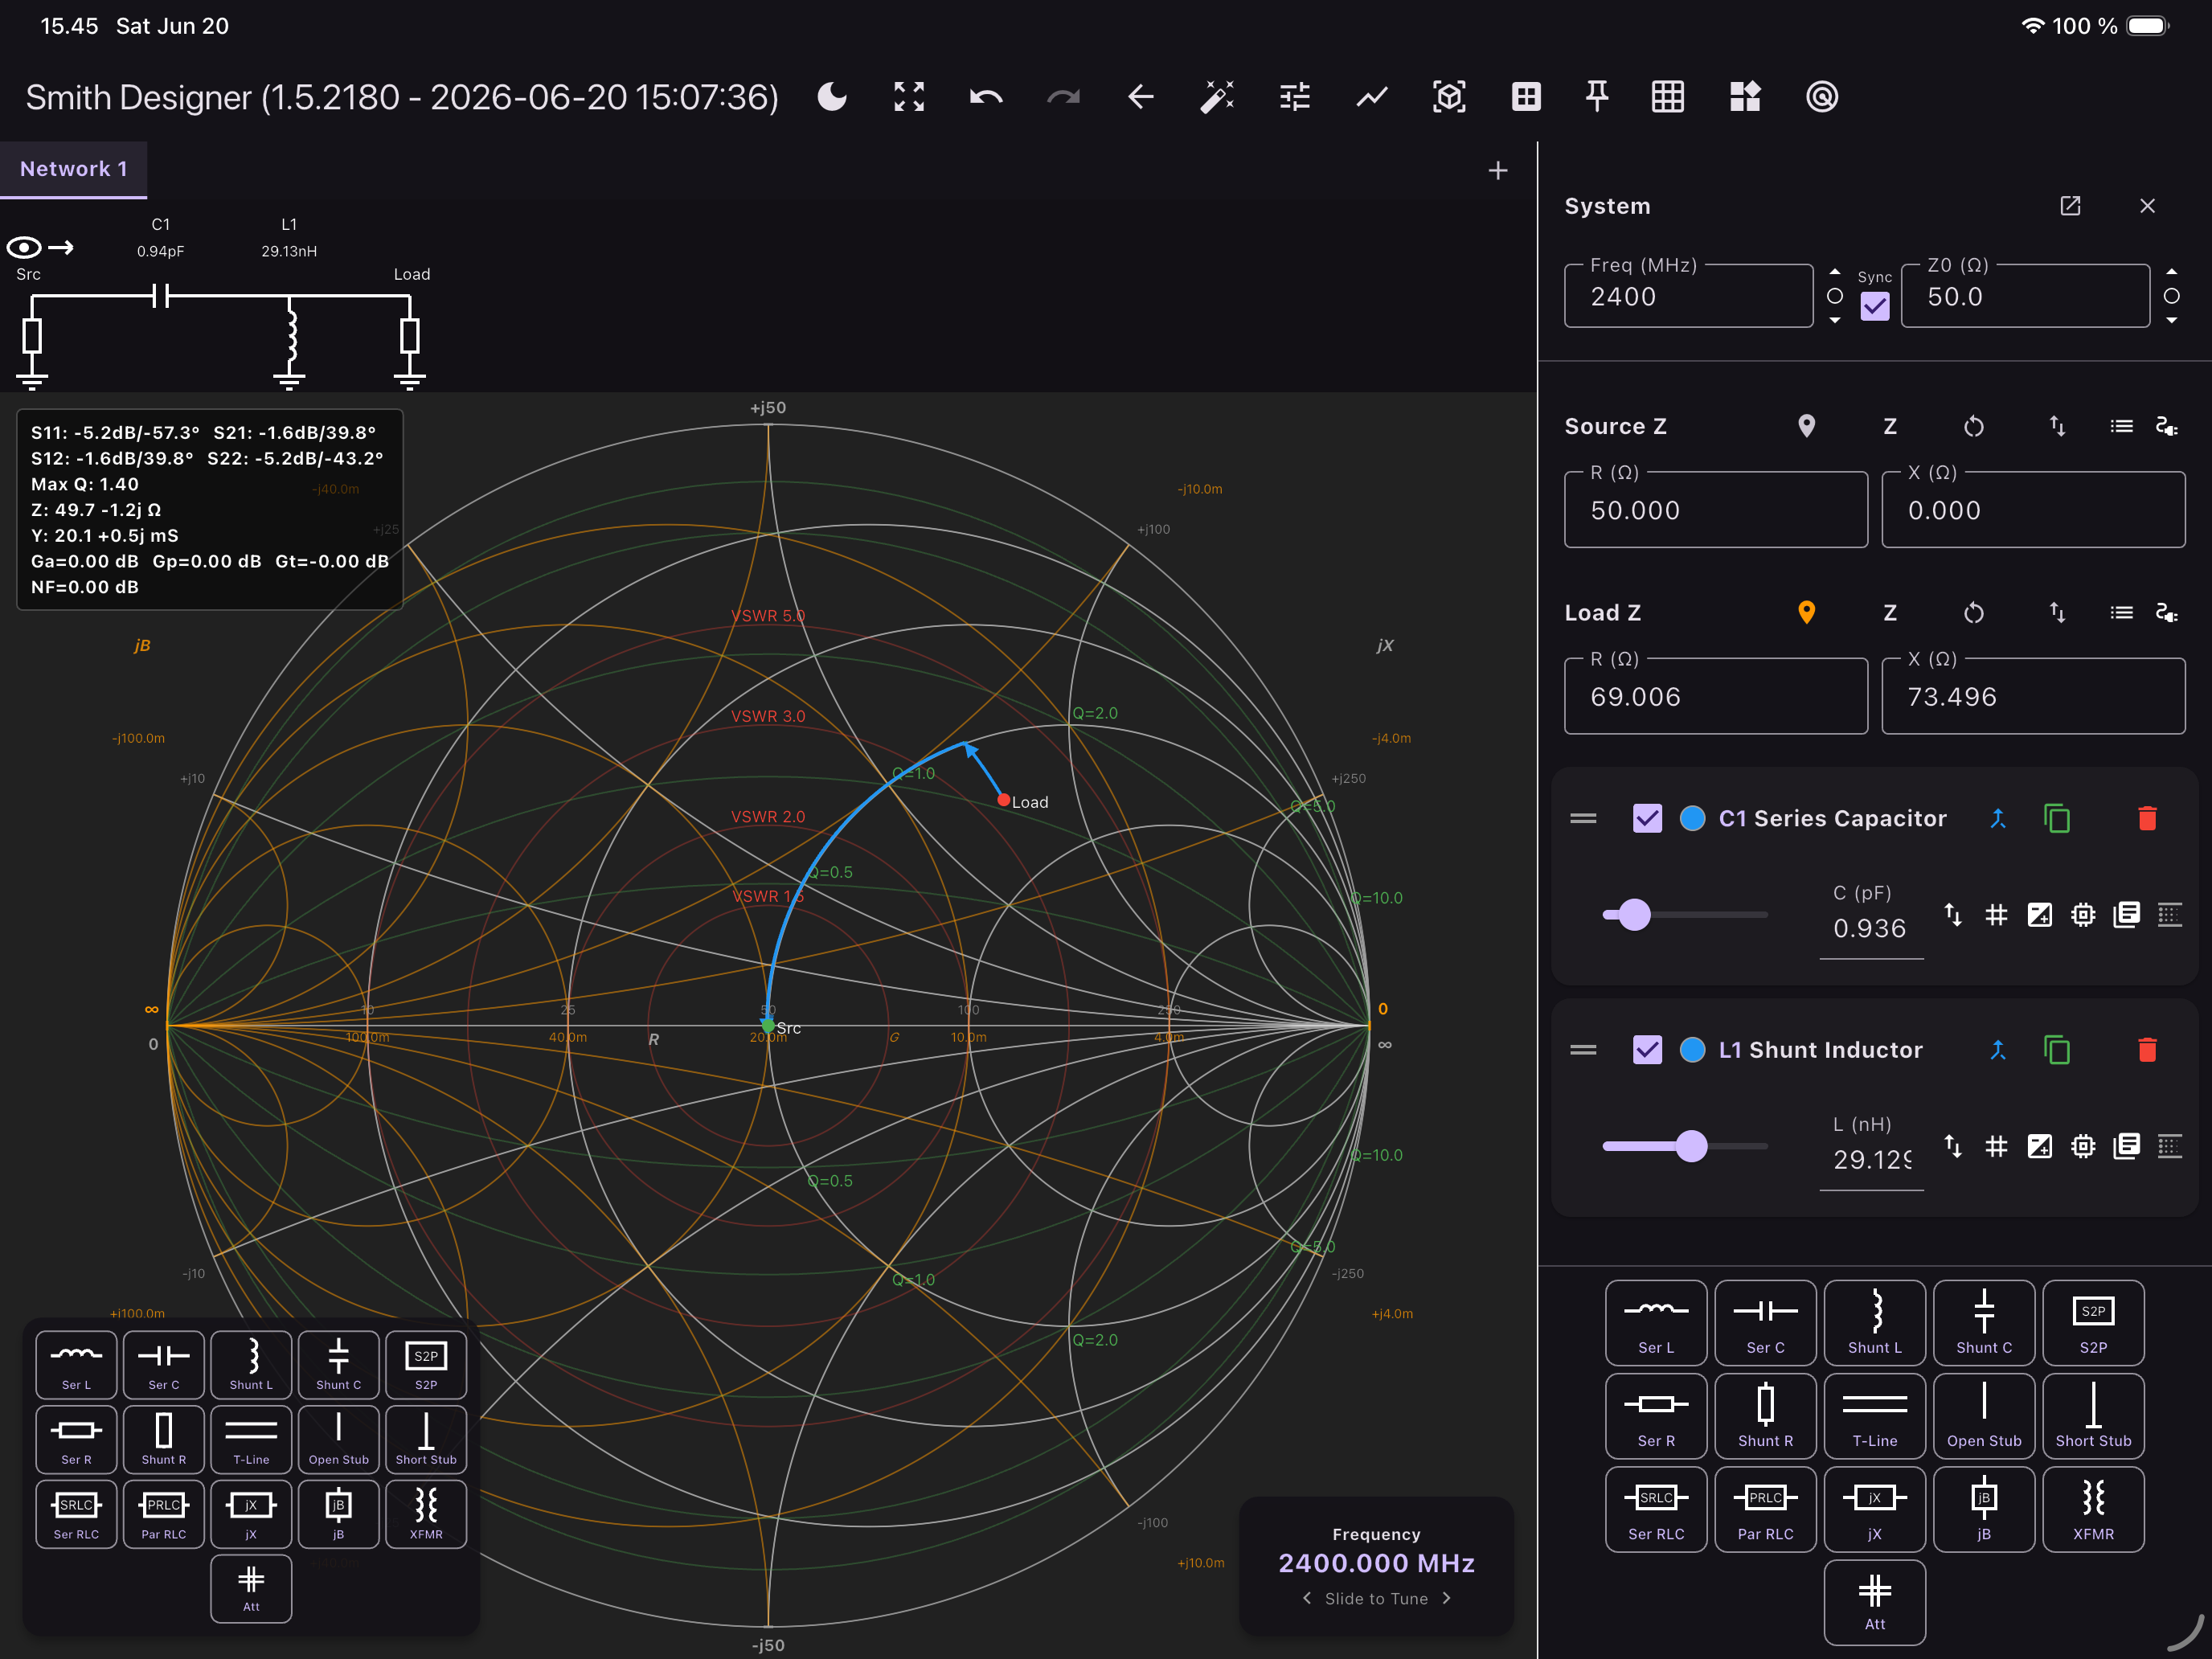Screen dimensions: 2212x1659
Task: Toggle C1 capacitor blue color dot
Action: coord(1692,818)
